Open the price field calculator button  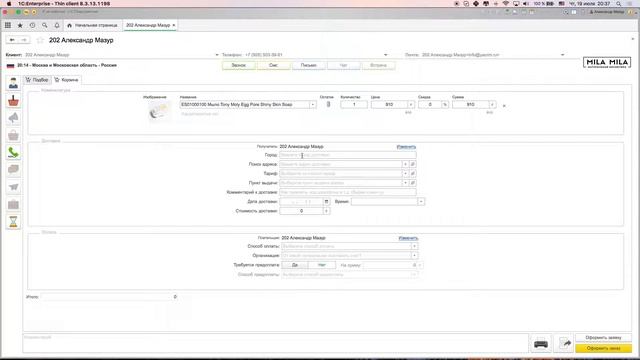pyautogui.click(x=411, y=105)
